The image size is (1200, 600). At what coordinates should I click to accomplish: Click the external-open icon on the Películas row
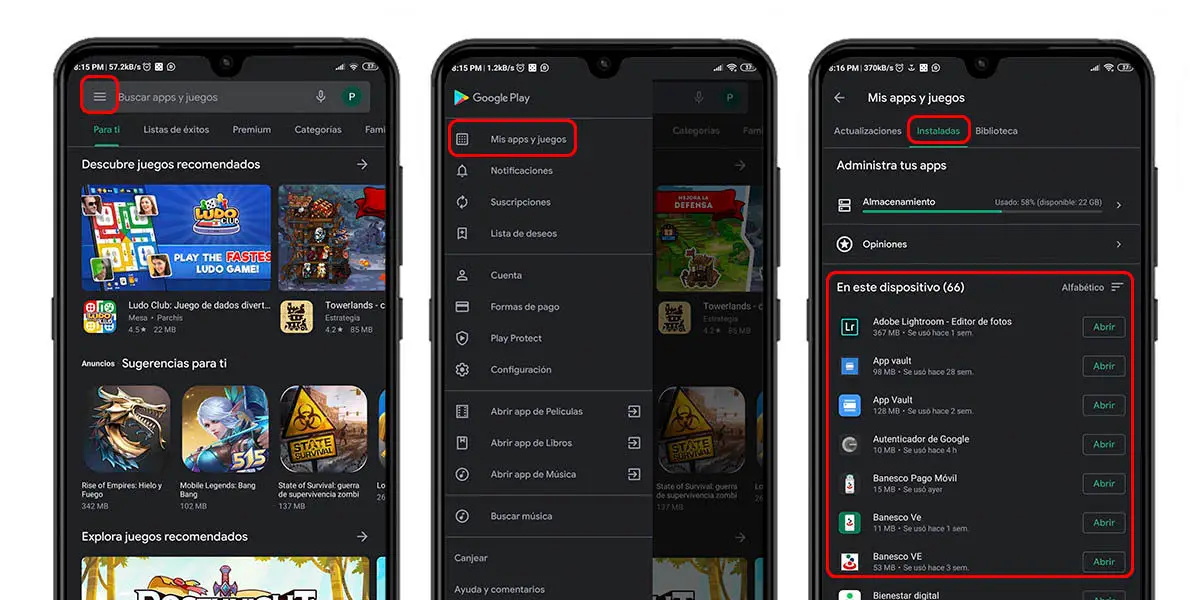634,411
